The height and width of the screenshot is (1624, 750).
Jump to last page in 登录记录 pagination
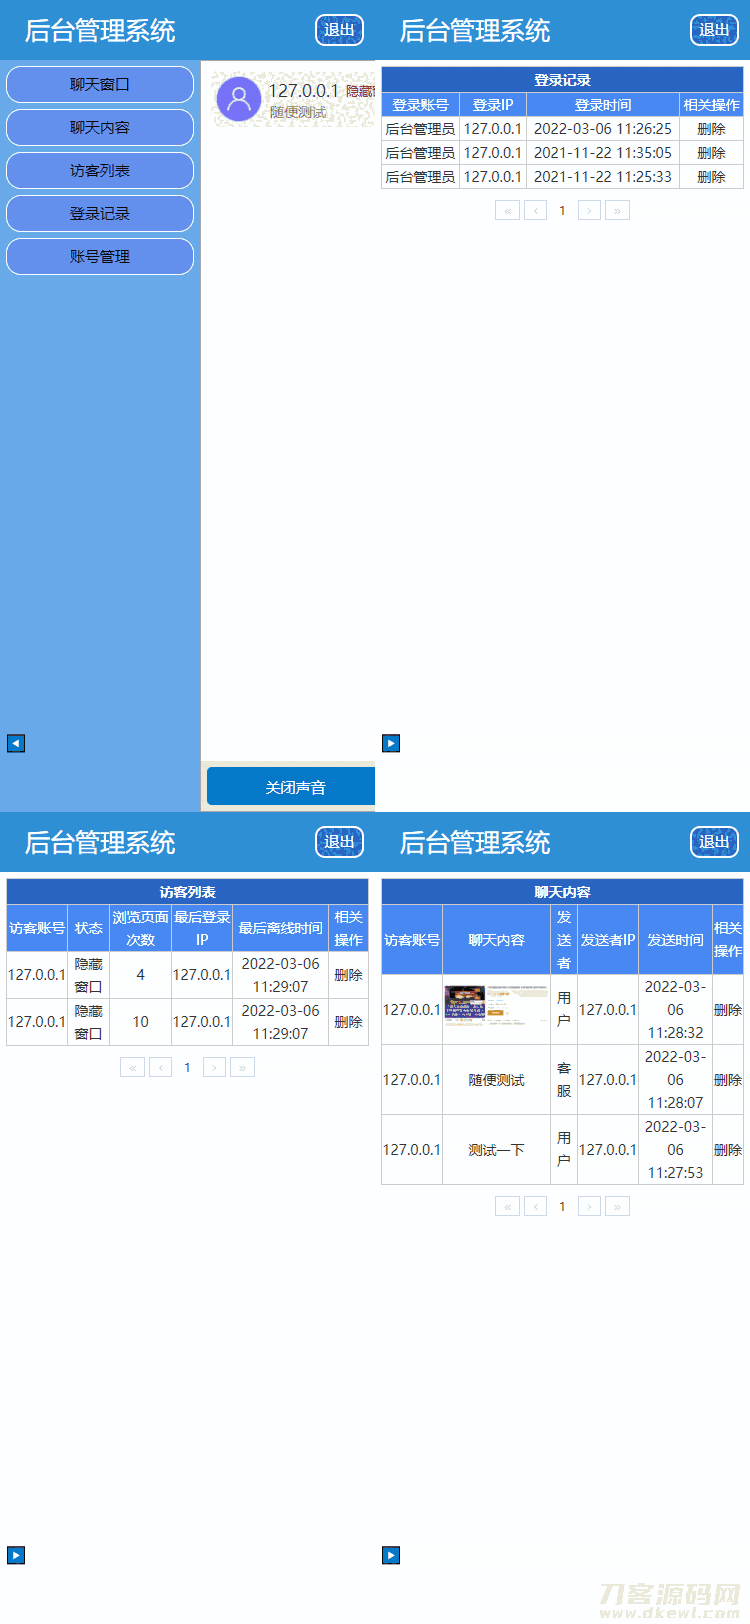[x=617, y=210]
